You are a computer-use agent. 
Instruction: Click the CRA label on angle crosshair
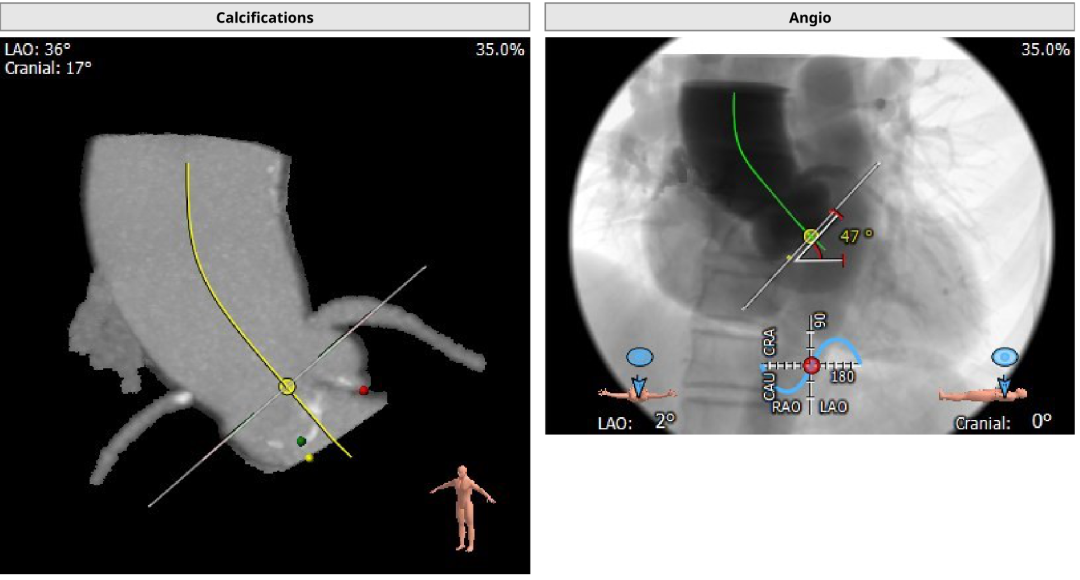769,342
